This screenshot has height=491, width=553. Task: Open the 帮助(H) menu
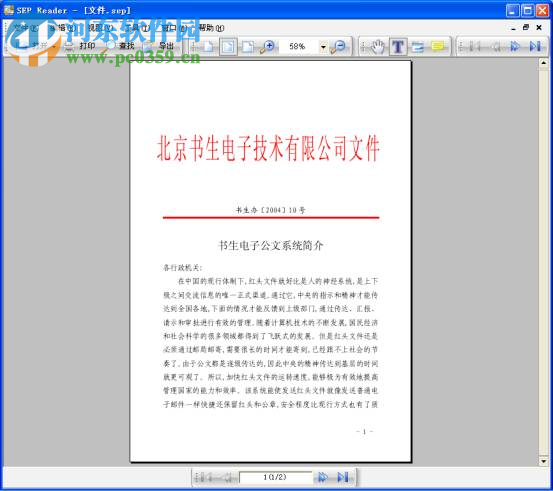point(211,28)
